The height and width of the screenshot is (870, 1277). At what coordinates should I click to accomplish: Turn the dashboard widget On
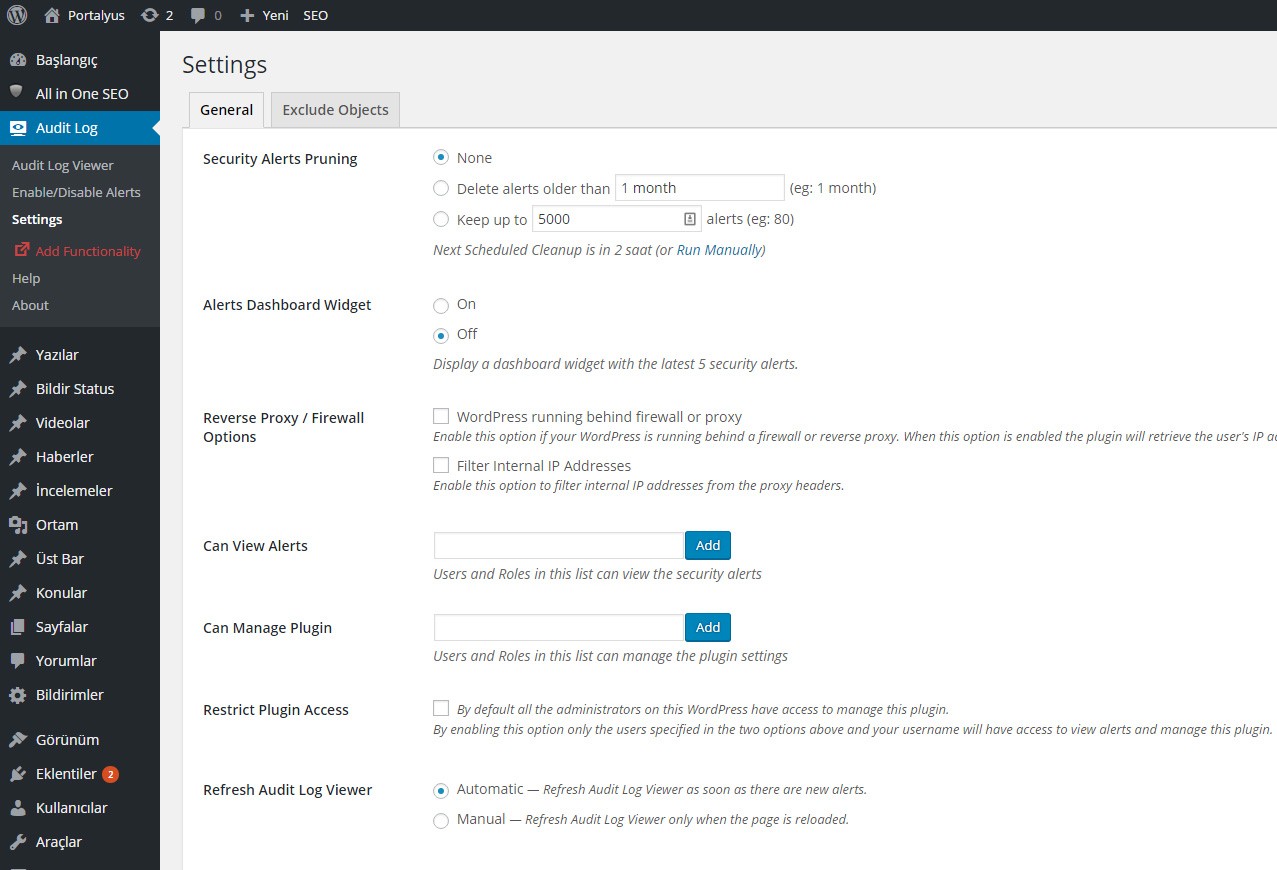click(441, 306)
